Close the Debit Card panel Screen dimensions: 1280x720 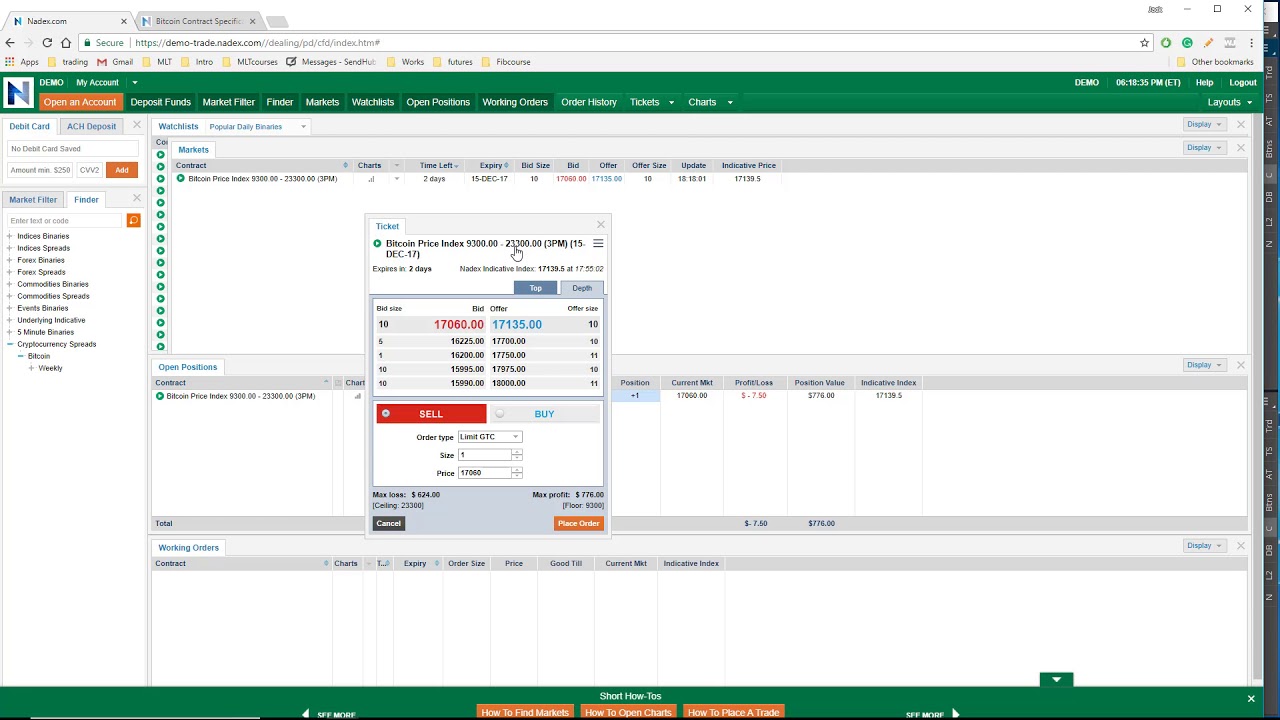click(x=137, y=125)
